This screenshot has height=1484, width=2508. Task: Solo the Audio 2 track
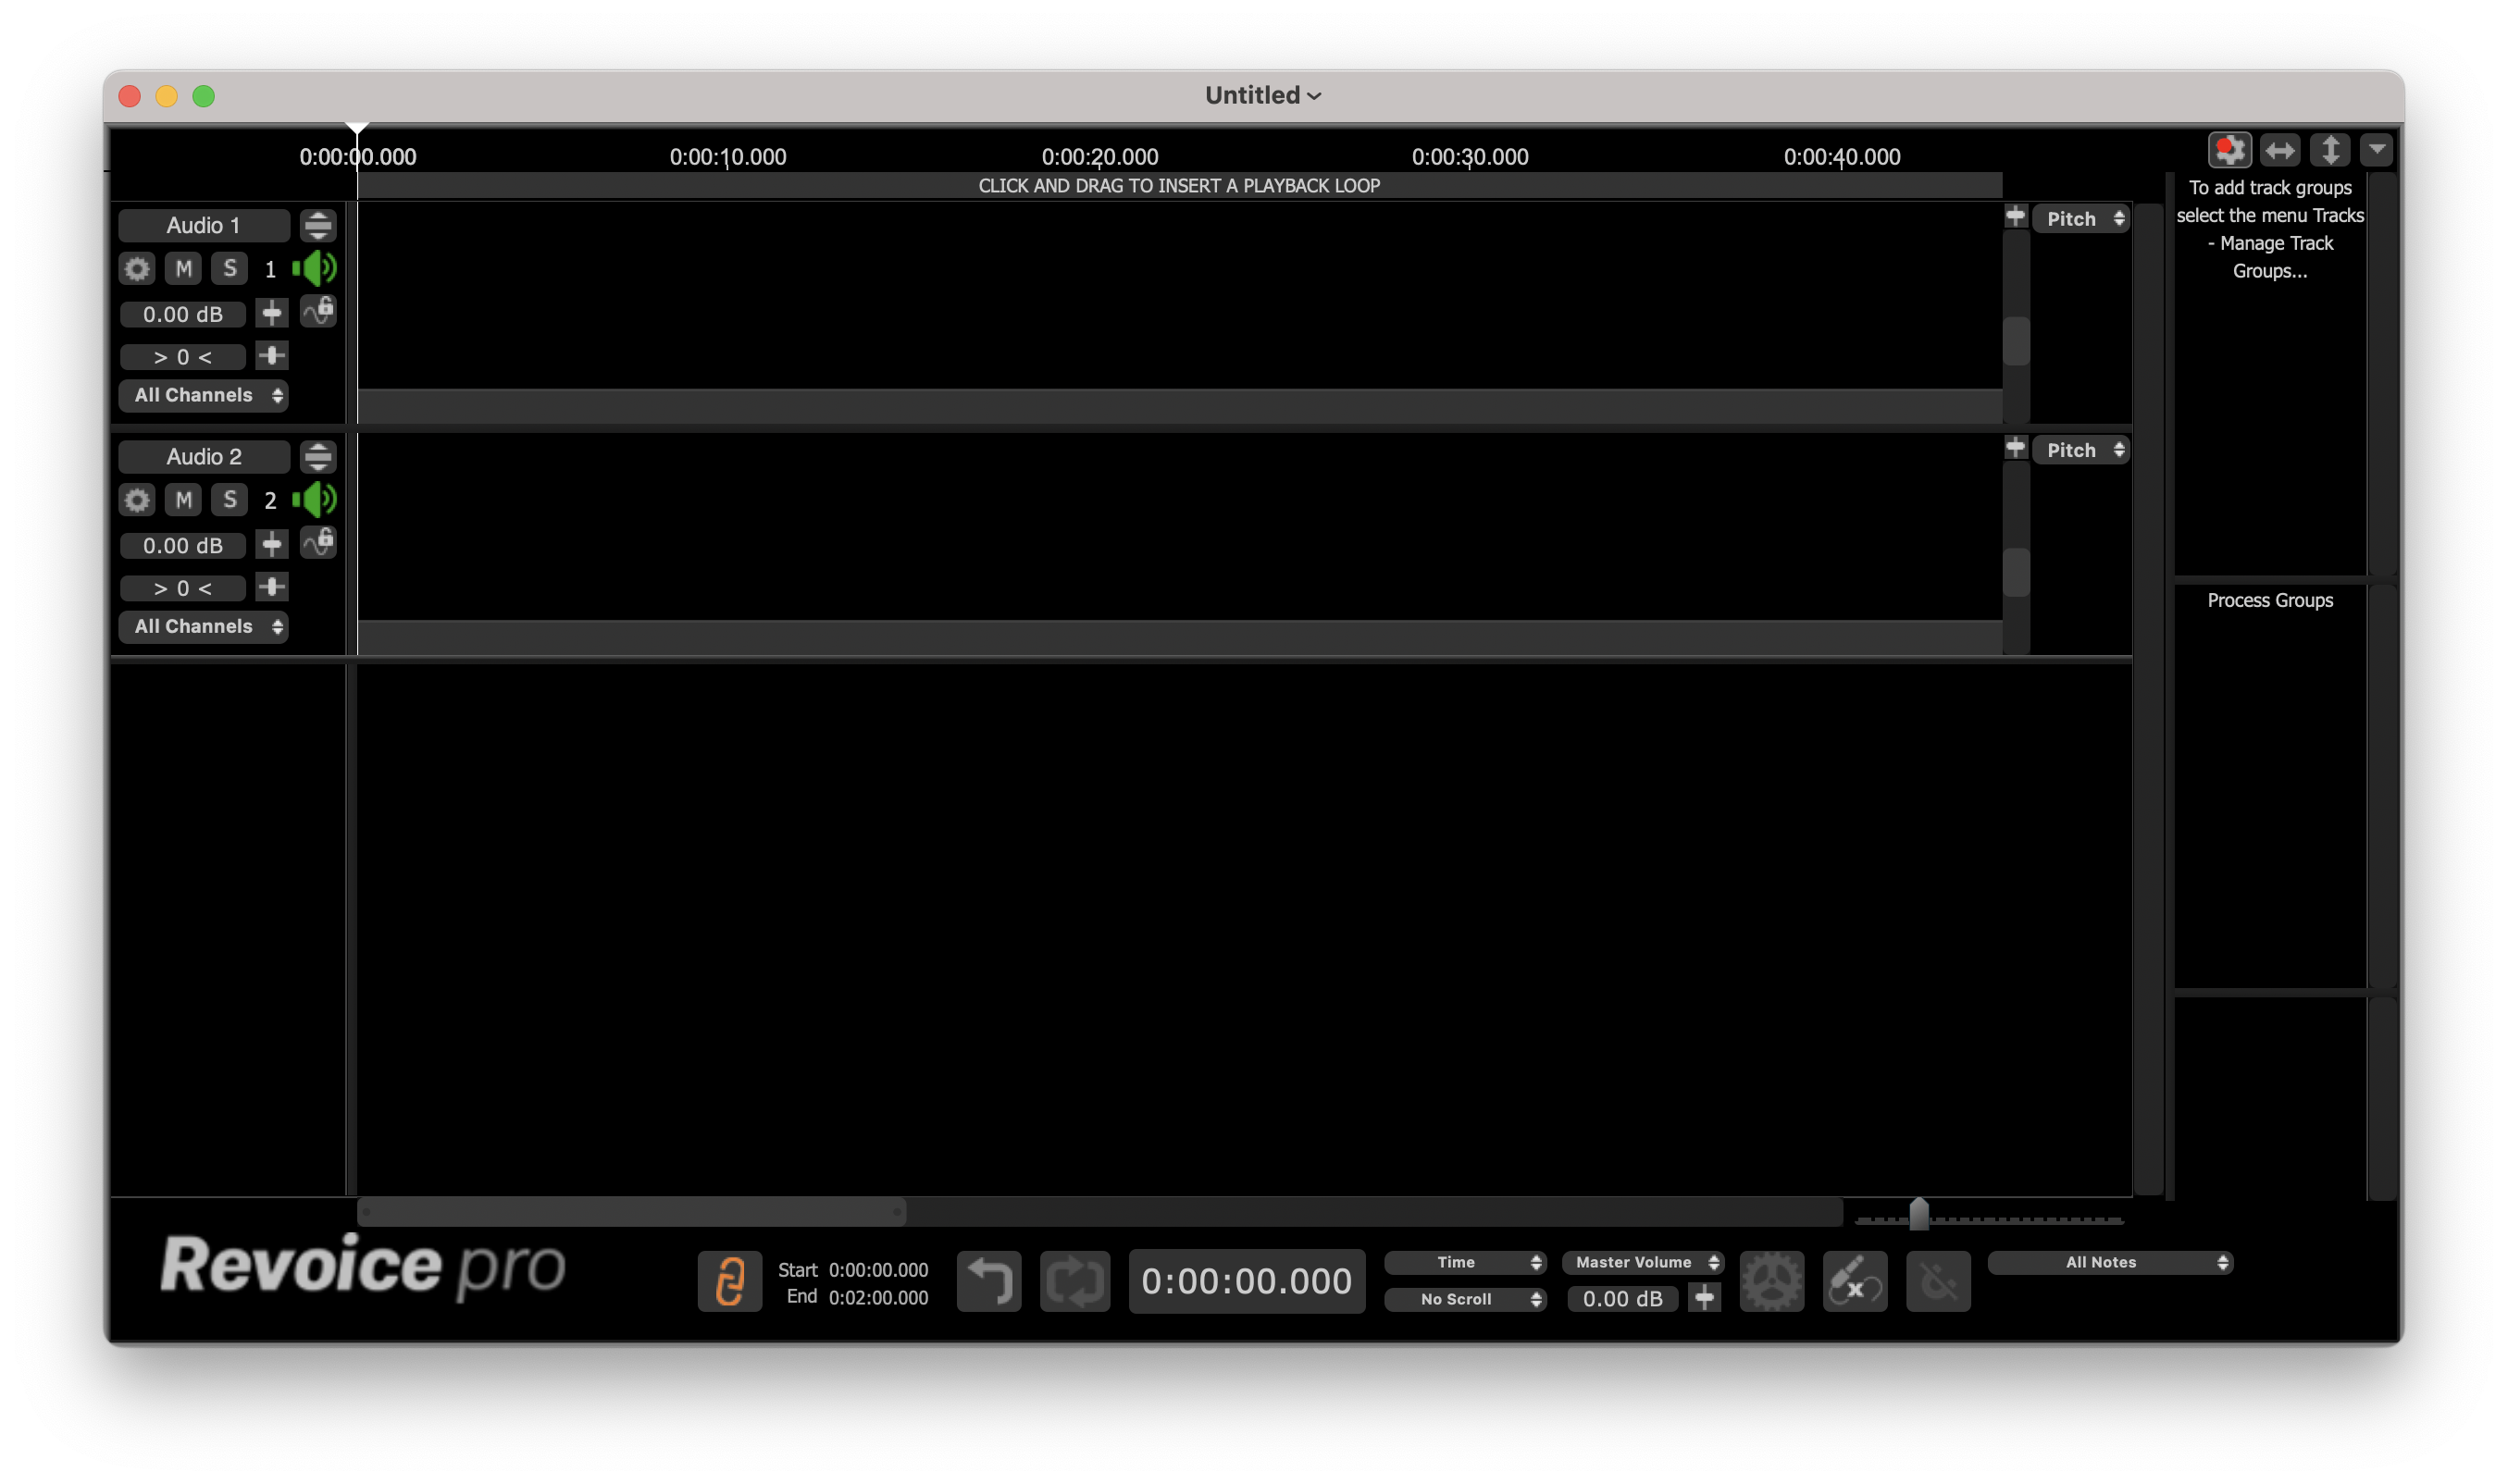230,500
